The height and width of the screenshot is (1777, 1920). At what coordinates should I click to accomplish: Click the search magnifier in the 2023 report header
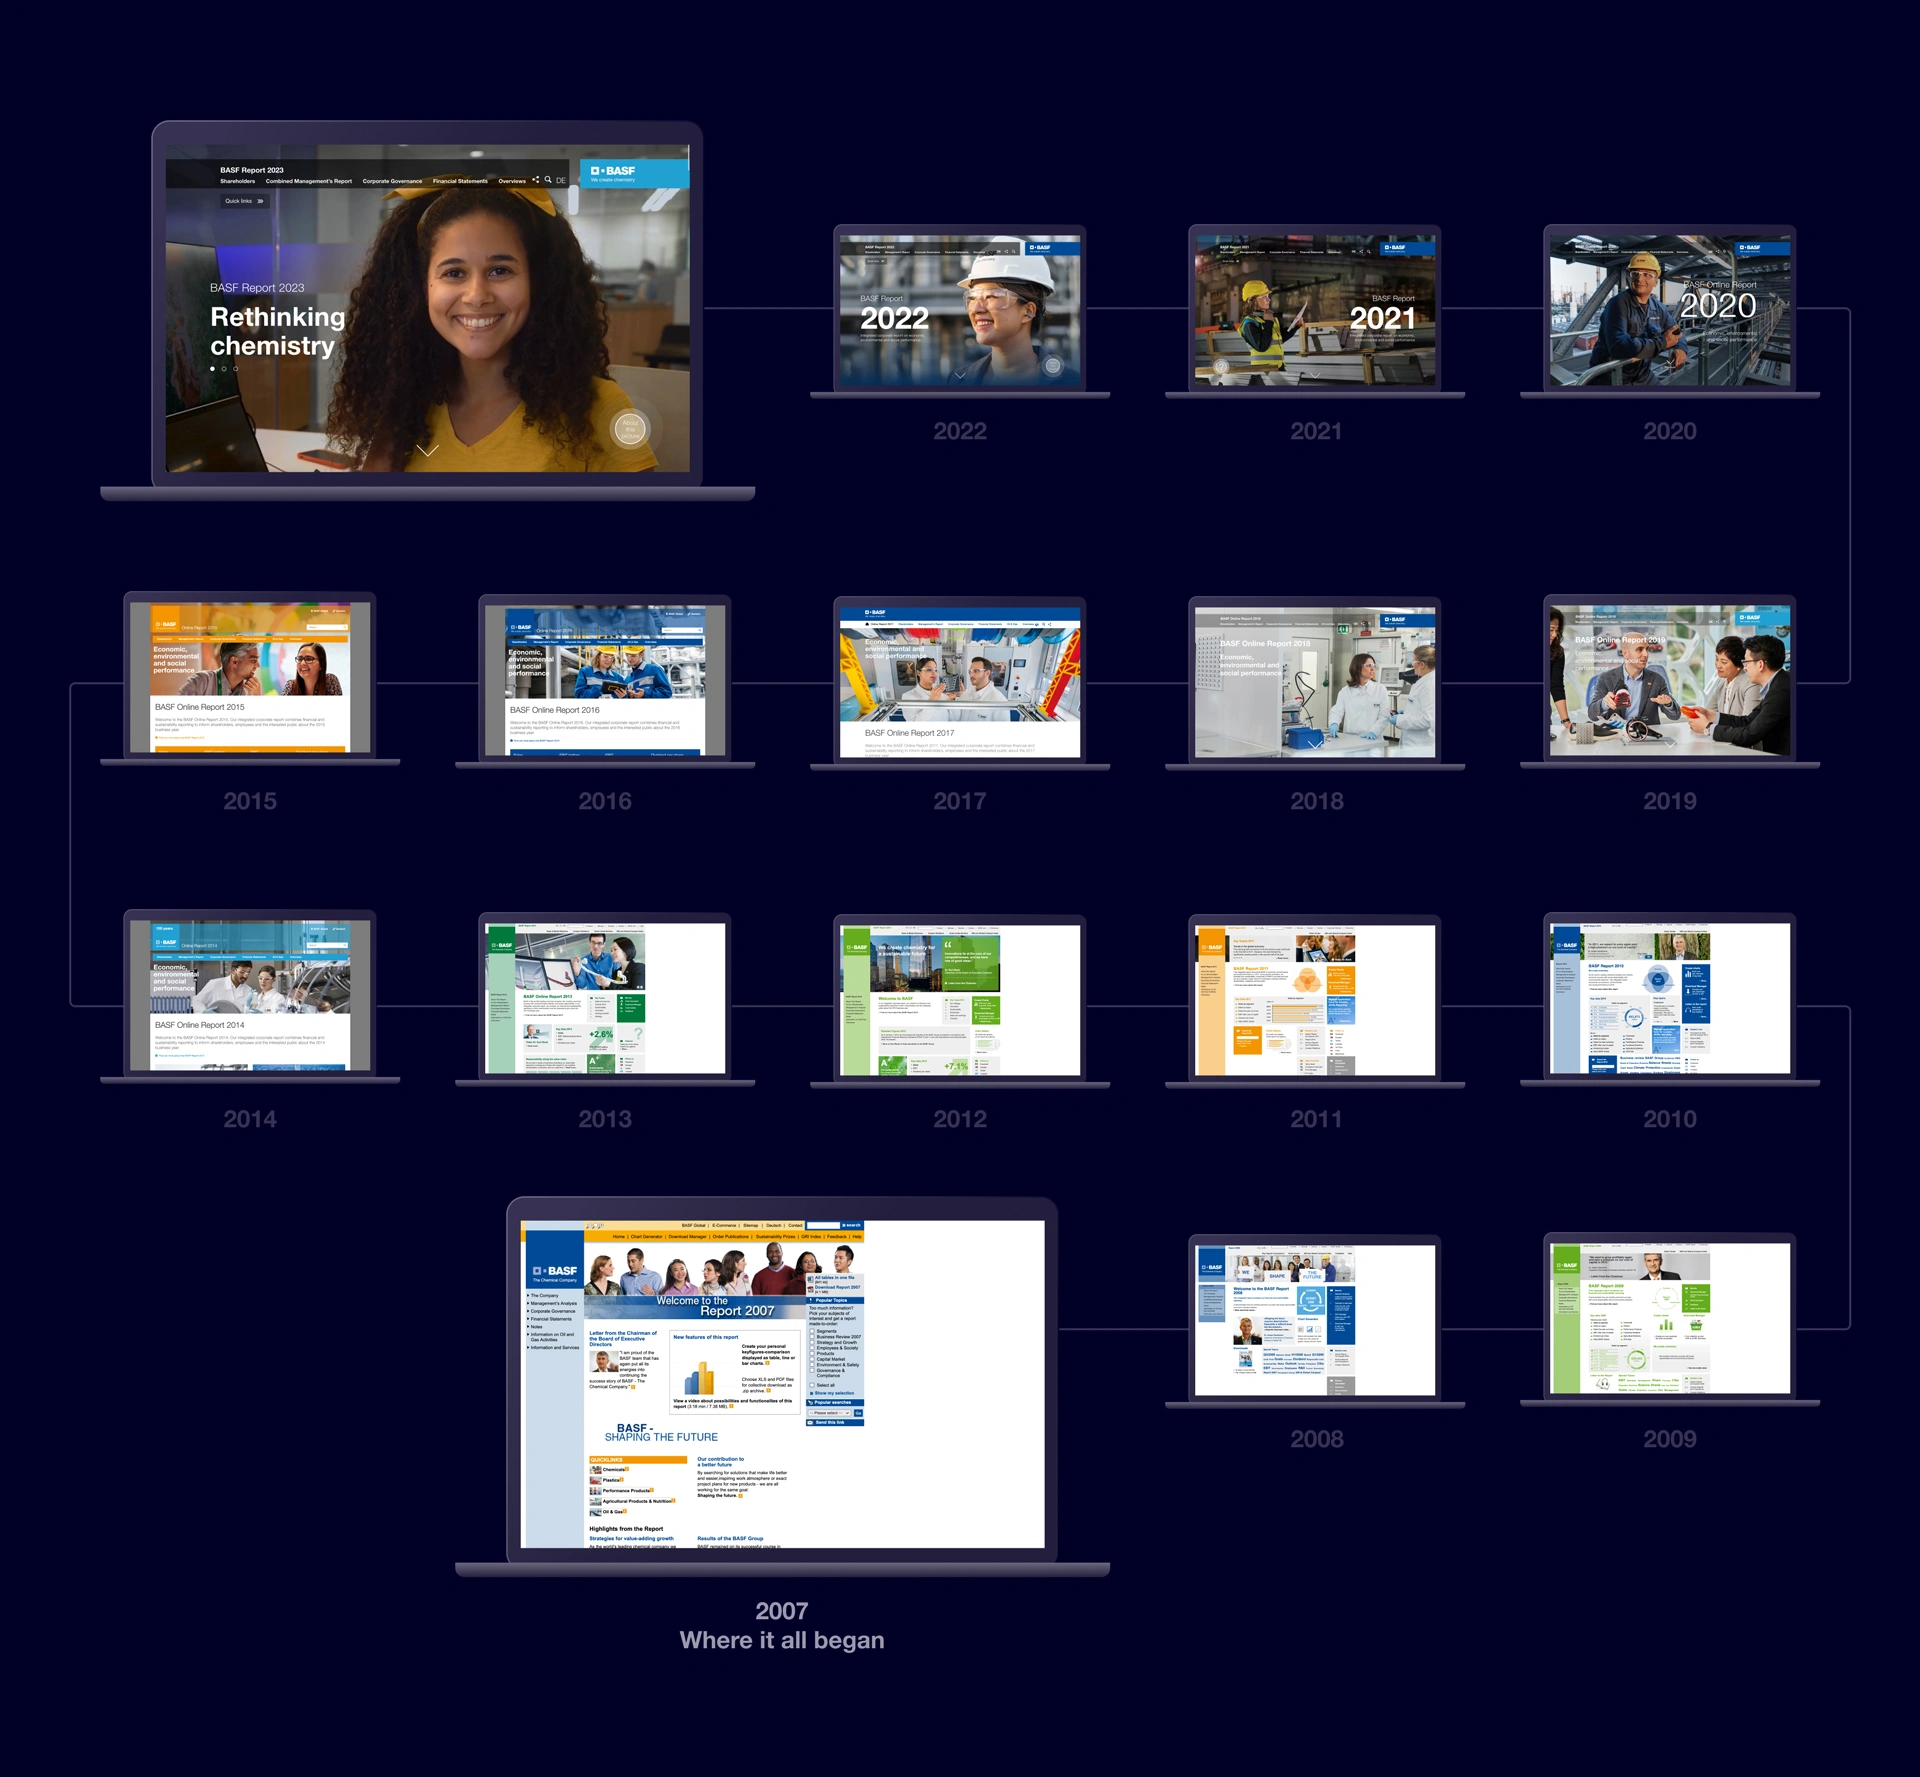[x=548, y=179]
